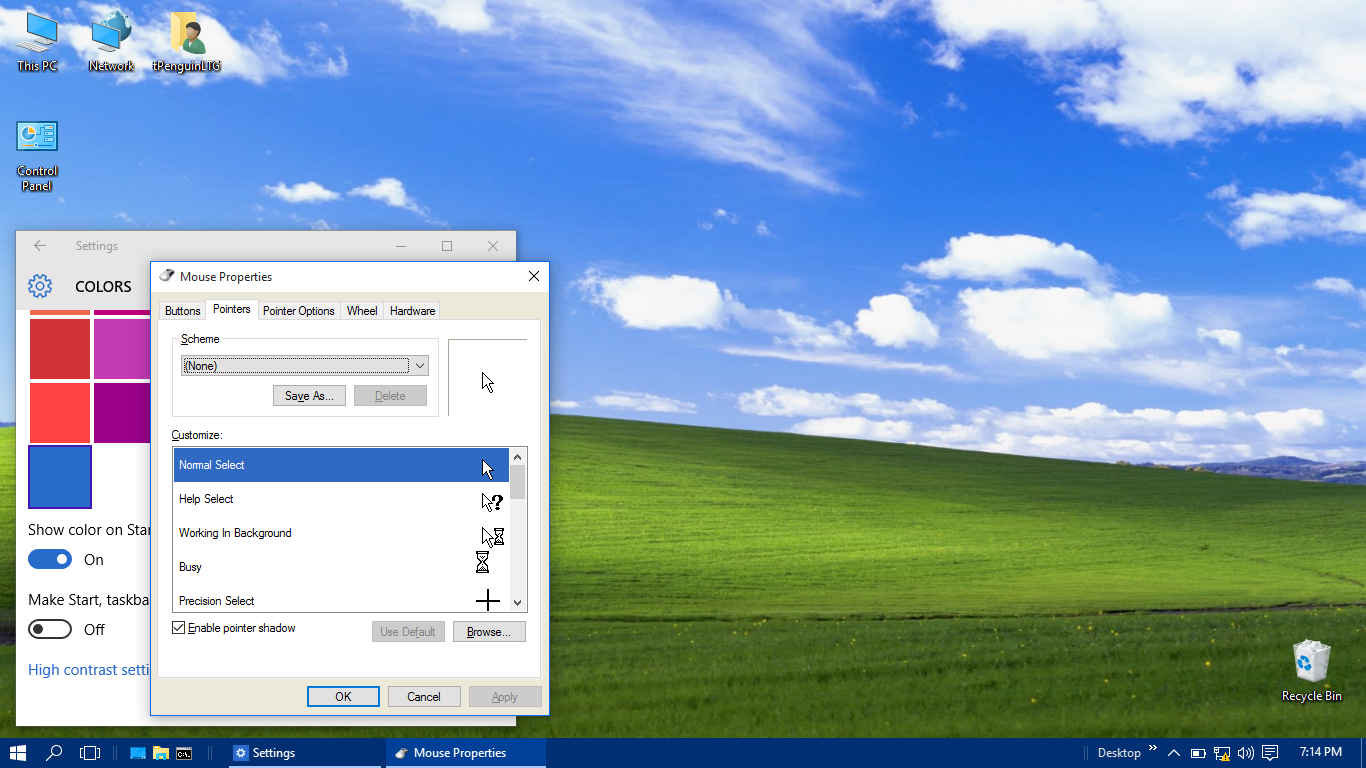The image size is (1366, 768).
Task: Click the blue desktop icon in quick launch
Action: (x=138, y=753)
